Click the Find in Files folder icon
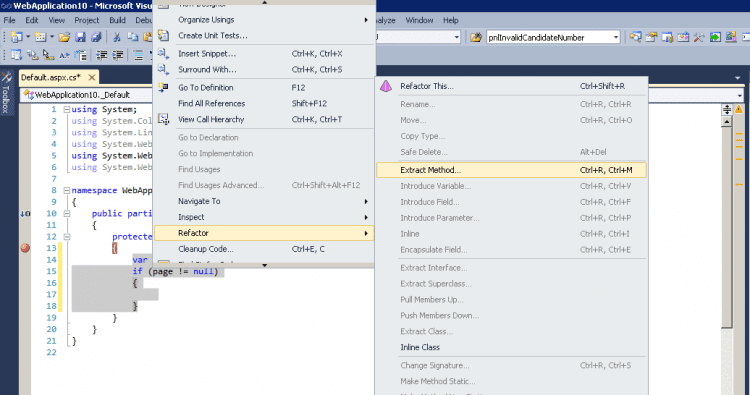 tap(476, 37)
